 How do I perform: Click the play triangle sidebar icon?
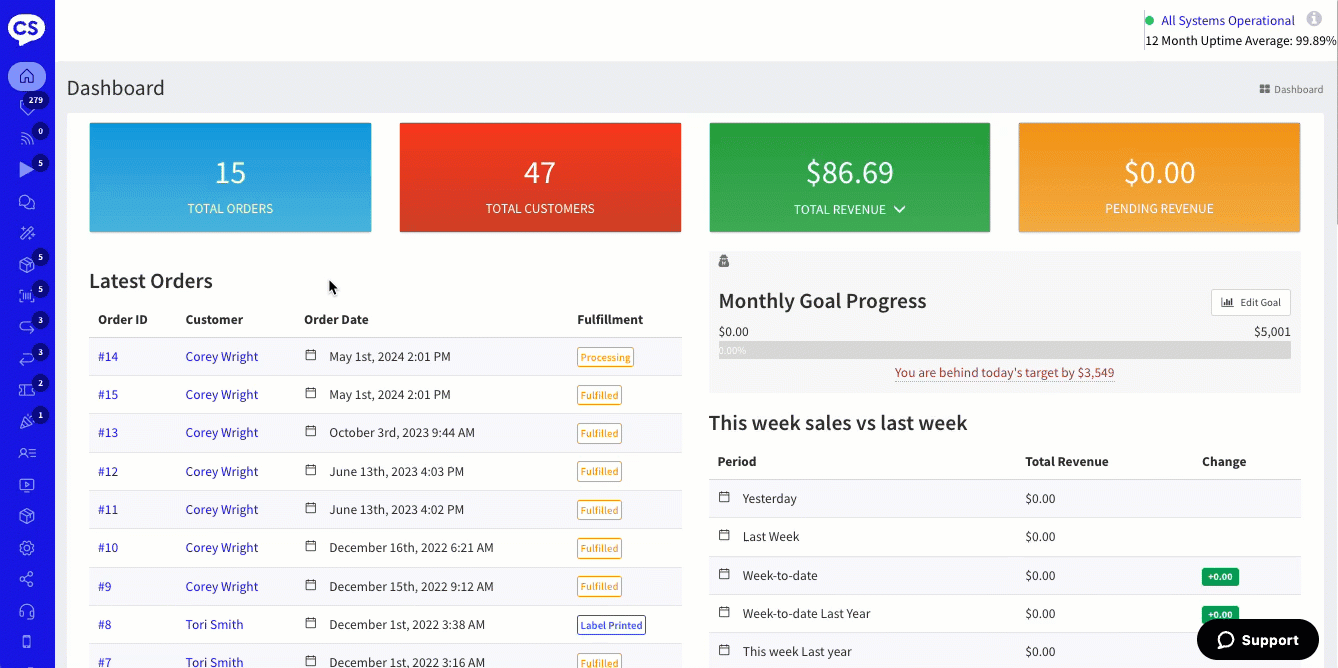(x=27, y=170)
